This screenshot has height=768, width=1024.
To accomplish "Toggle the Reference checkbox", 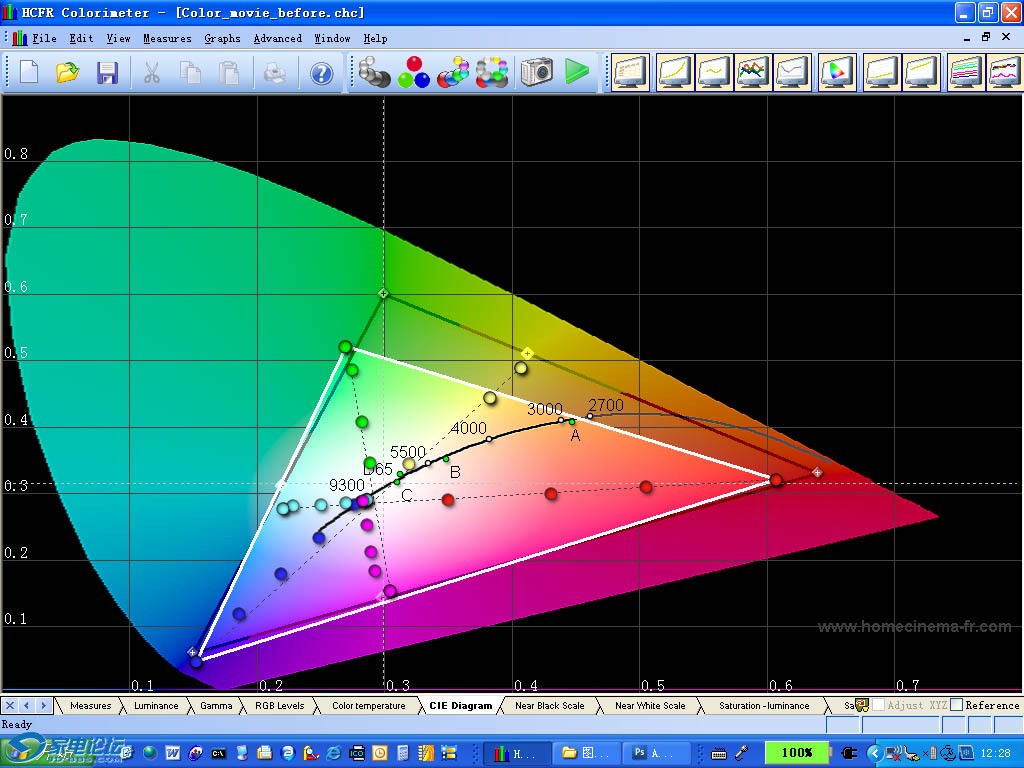I will (957, 705).
